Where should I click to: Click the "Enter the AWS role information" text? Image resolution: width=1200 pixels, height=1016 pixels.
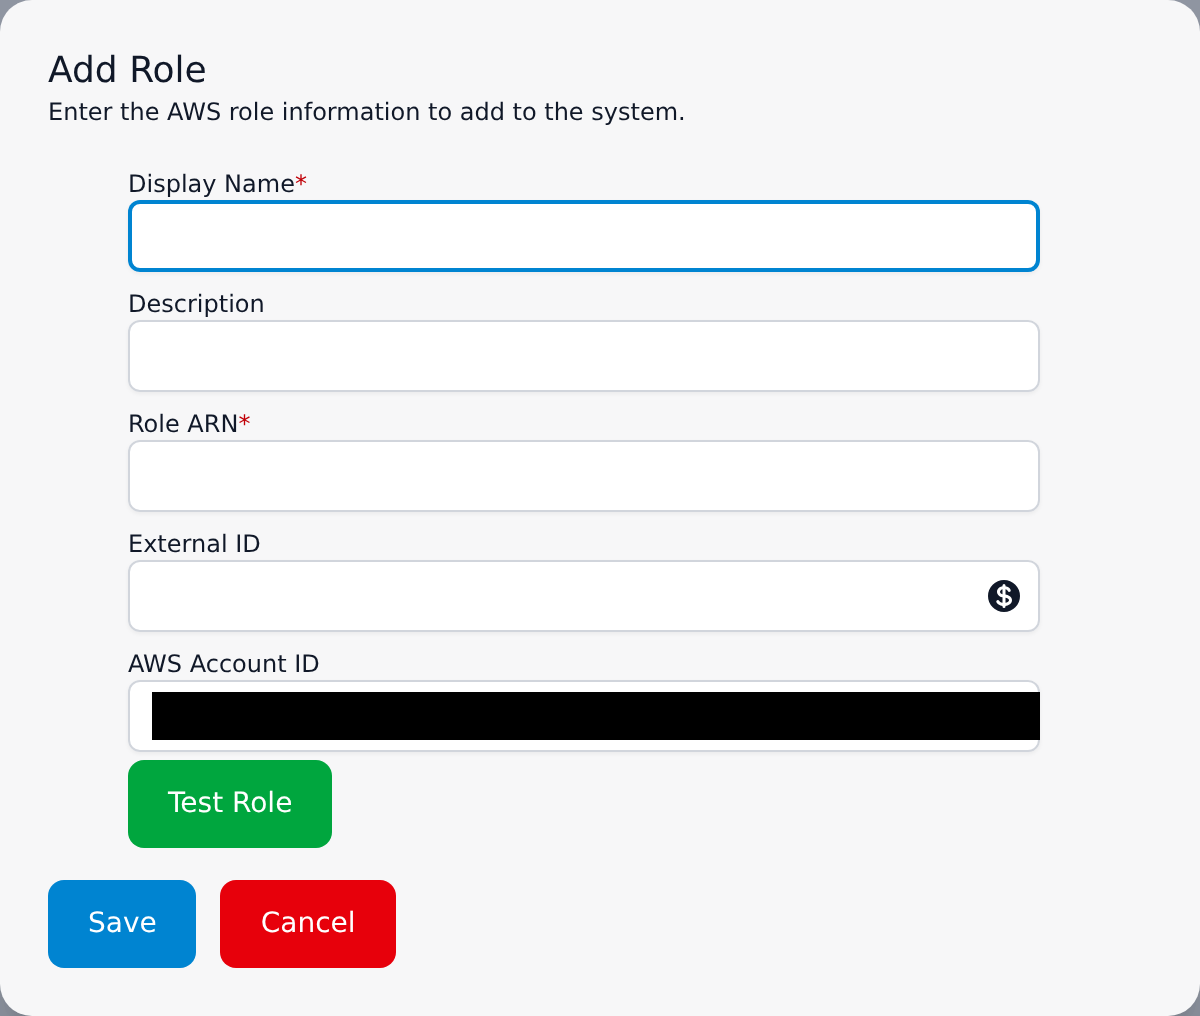[366, 112]
